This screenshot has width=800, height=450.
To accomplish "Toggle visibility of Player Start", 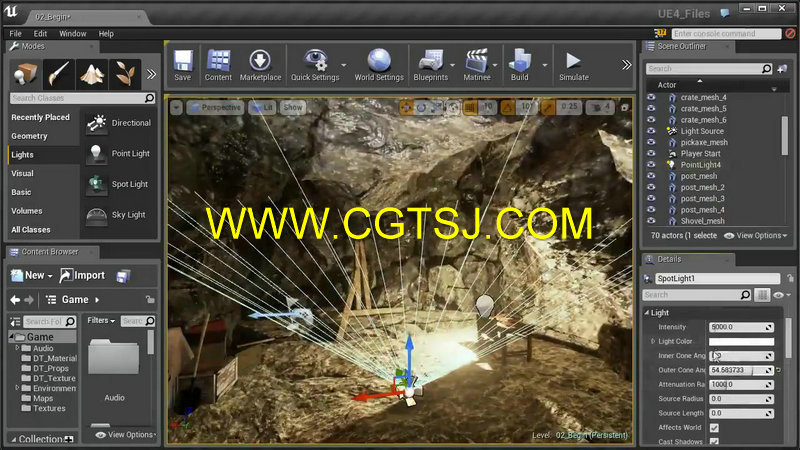I will click(x=651, y=153).
